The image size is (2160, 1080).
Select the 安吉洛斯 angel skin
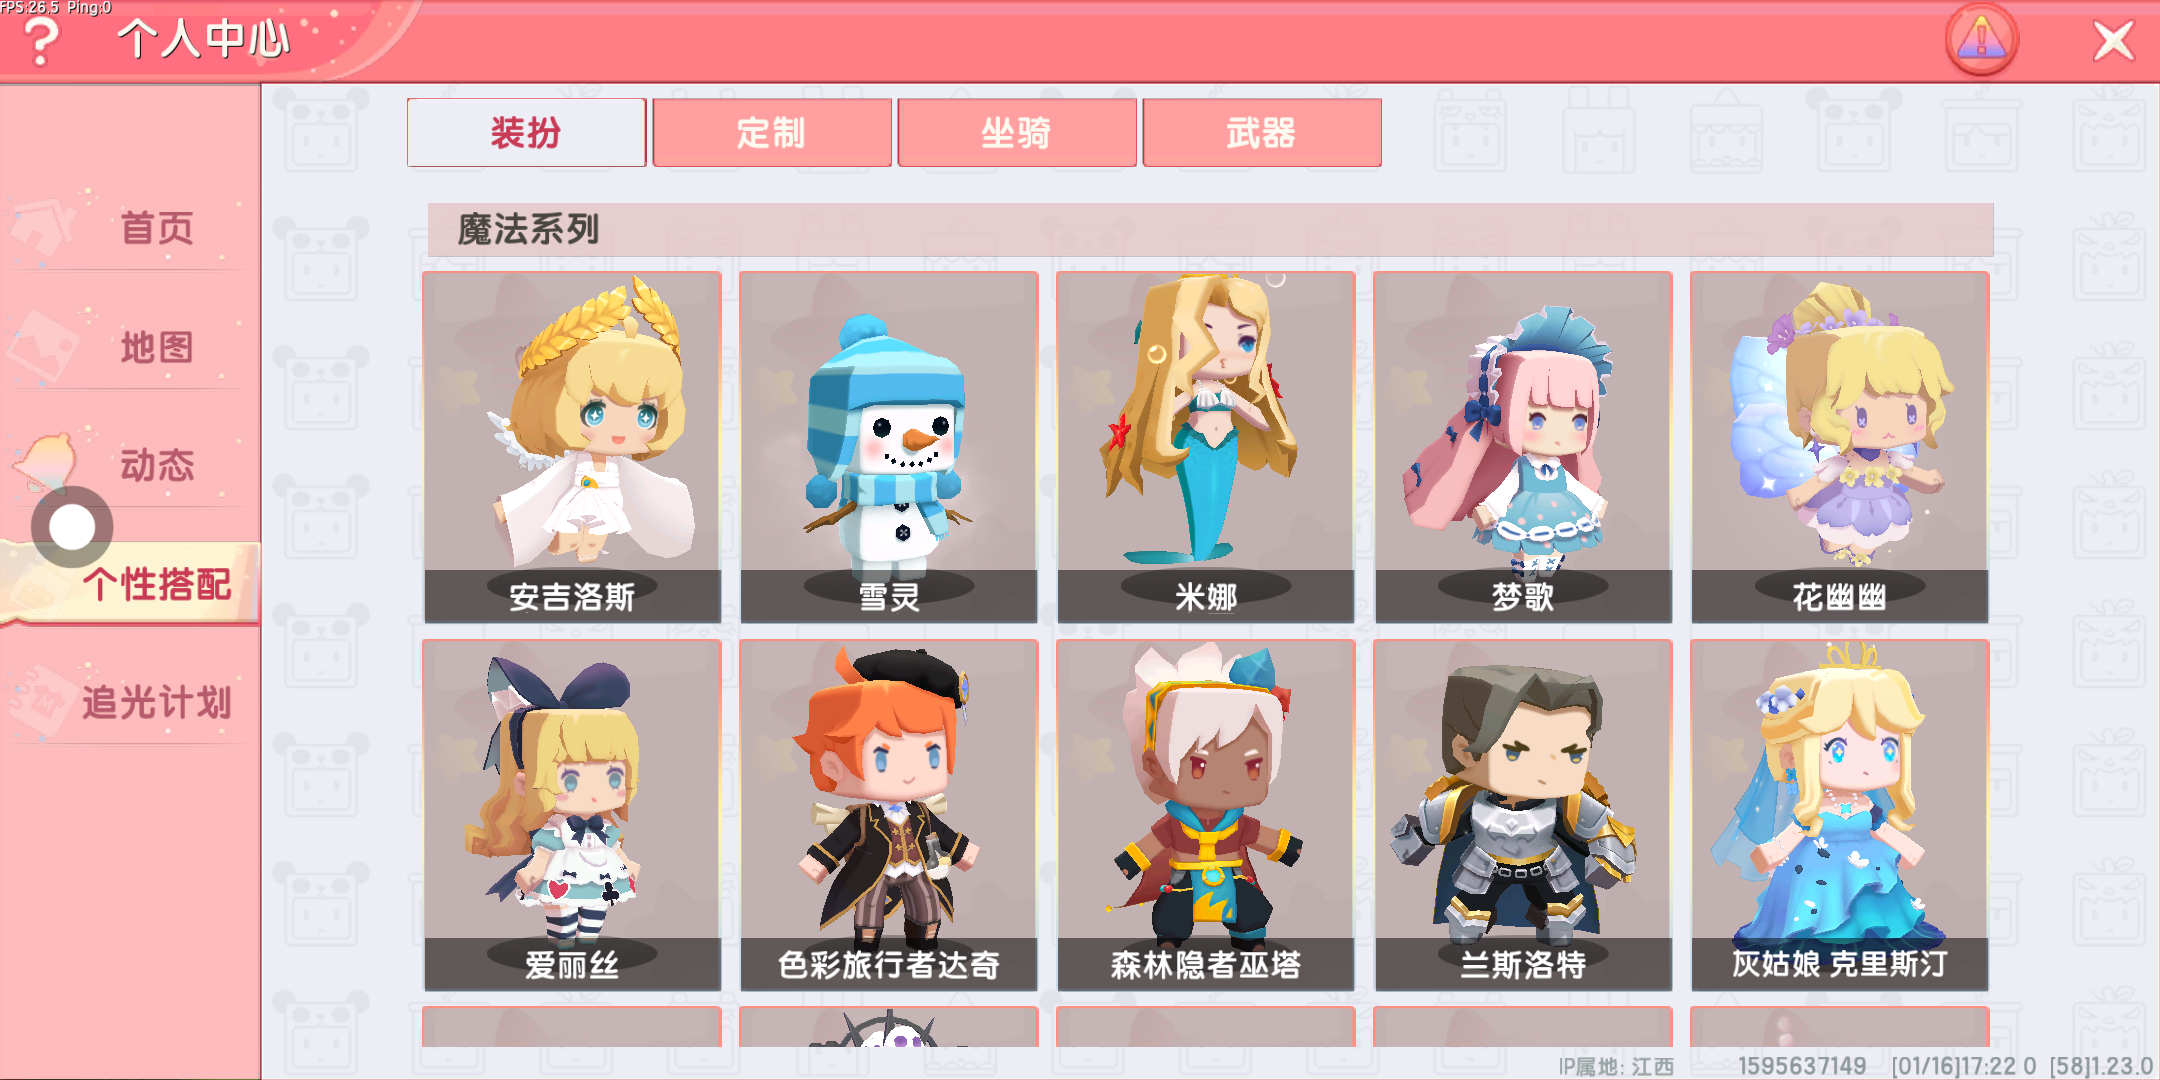(x=572, y=447)
